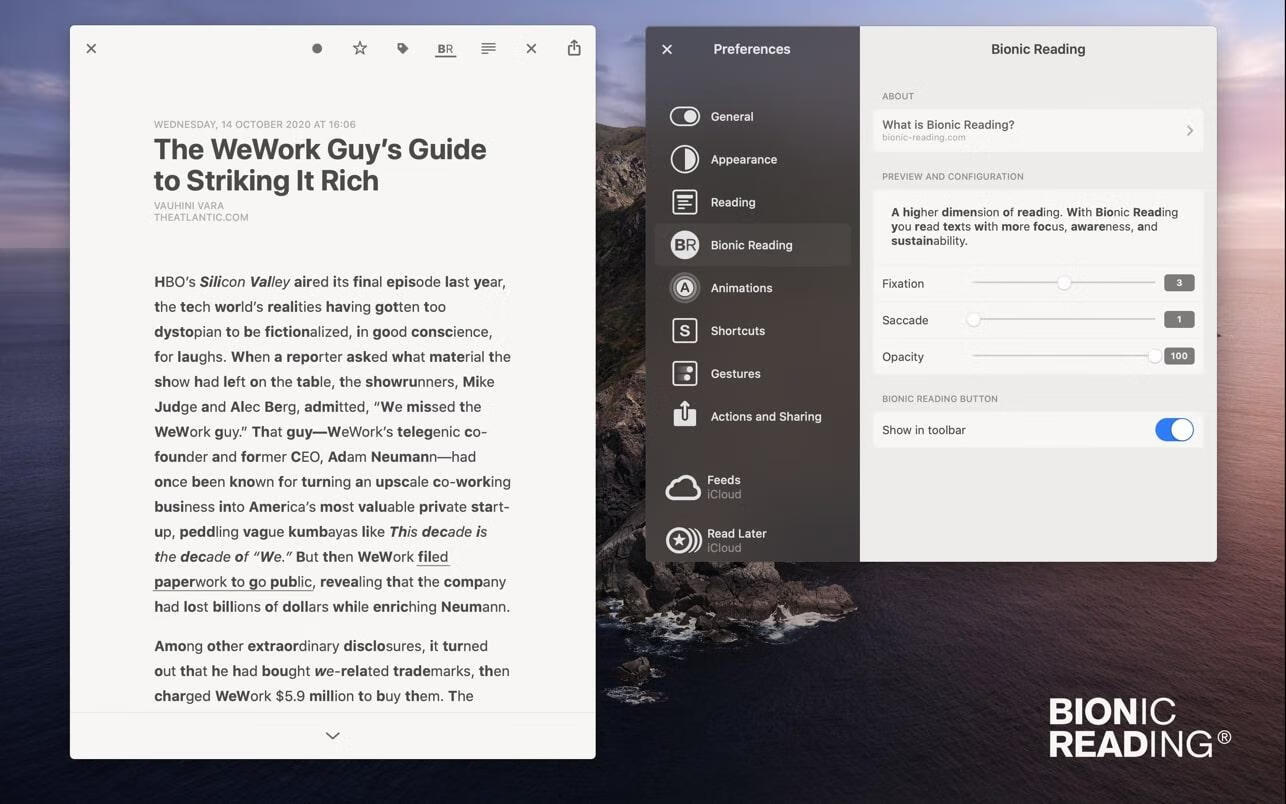Click the down chevron below the article

pos(333,736)
